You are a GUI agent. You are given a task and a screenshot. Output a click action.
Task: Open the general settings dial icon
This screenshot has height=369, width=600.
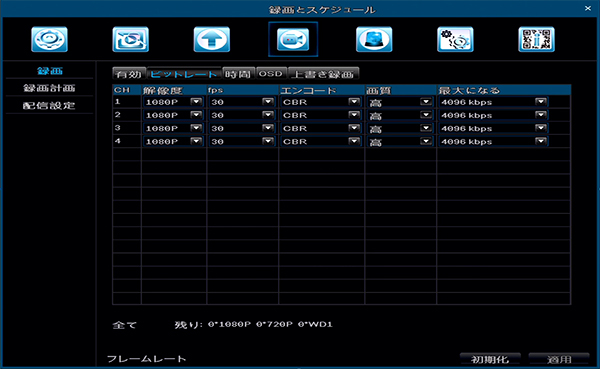point(49,39)
